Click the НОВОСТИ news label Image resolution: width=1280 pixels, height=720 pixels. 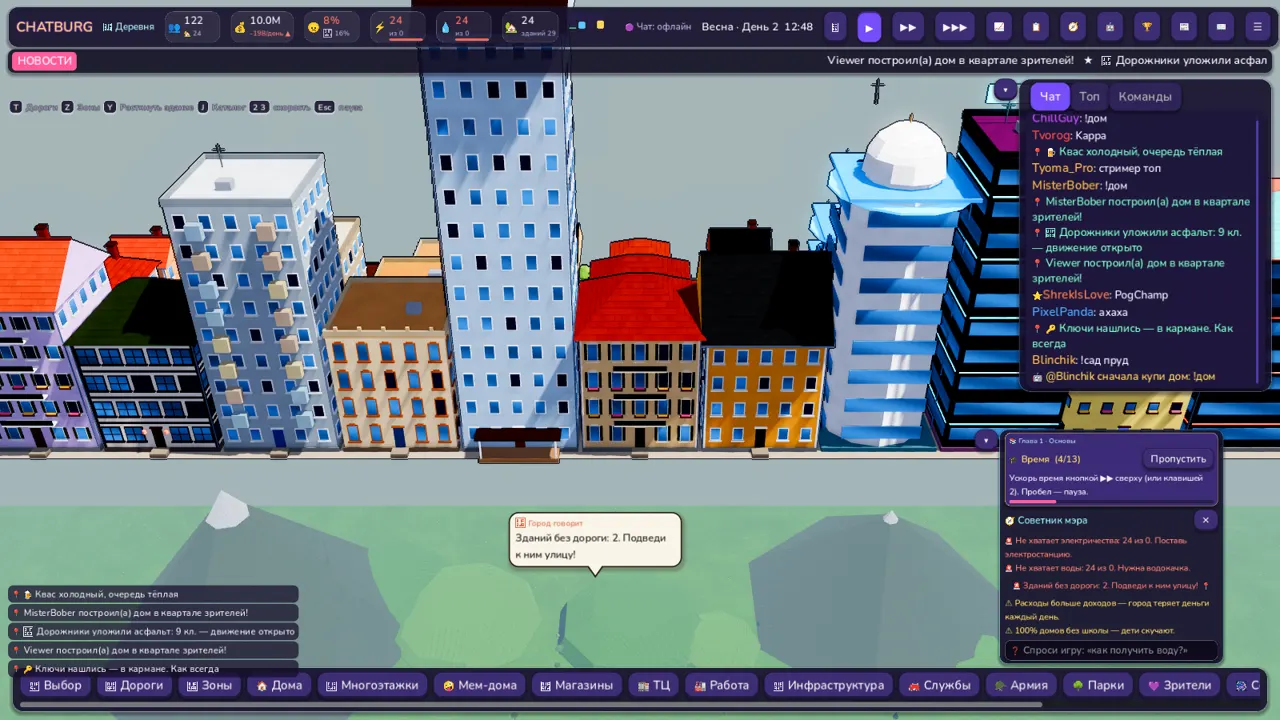coord(45,61)
